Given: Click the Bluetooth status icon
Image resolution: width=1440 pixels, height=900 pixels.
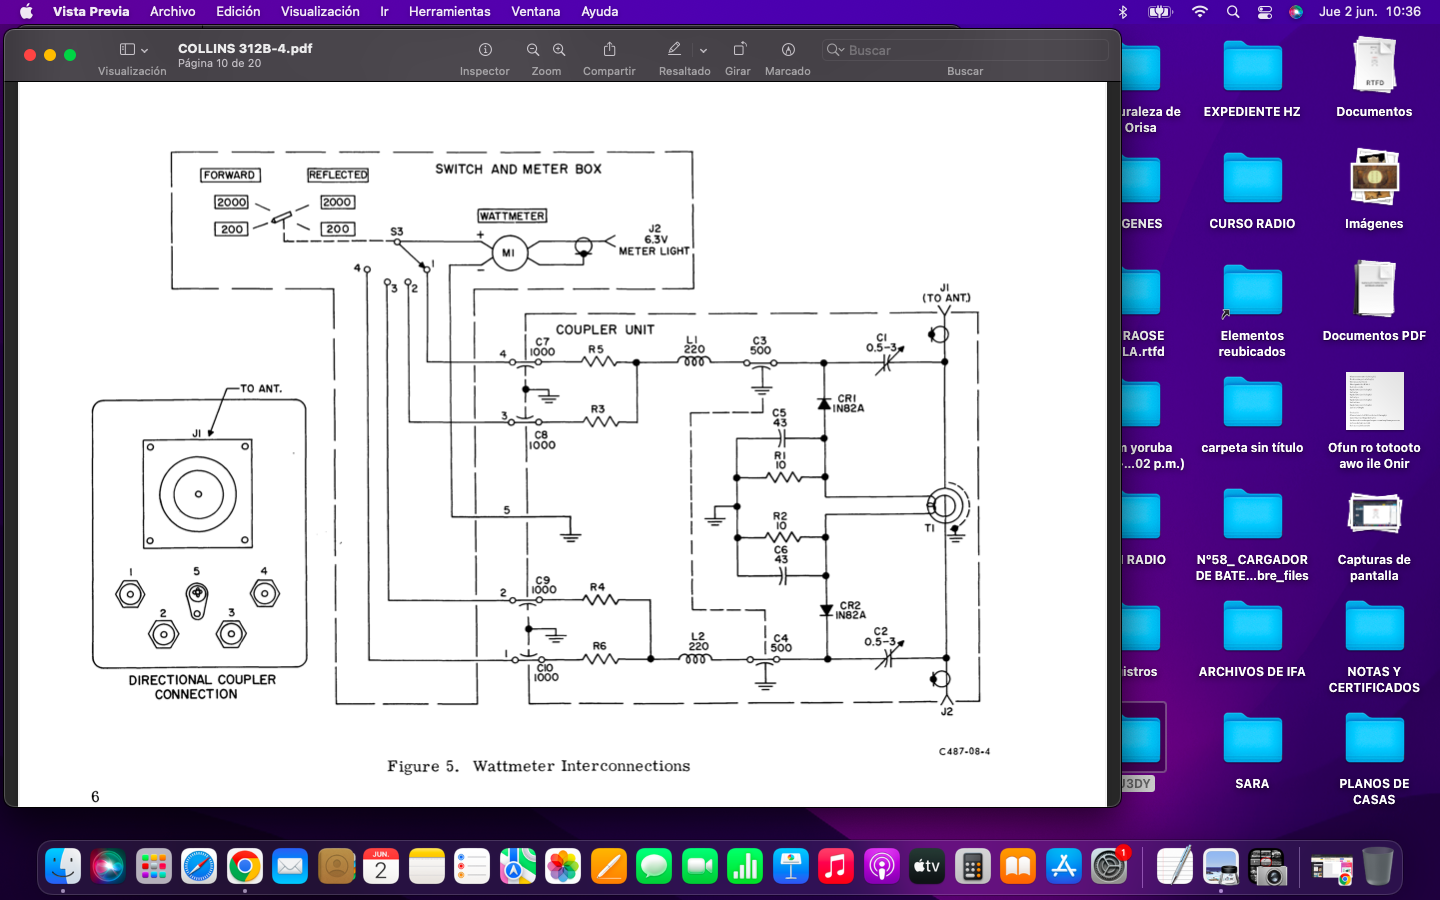Looking at the screenshot, I should pos(1123,11).
